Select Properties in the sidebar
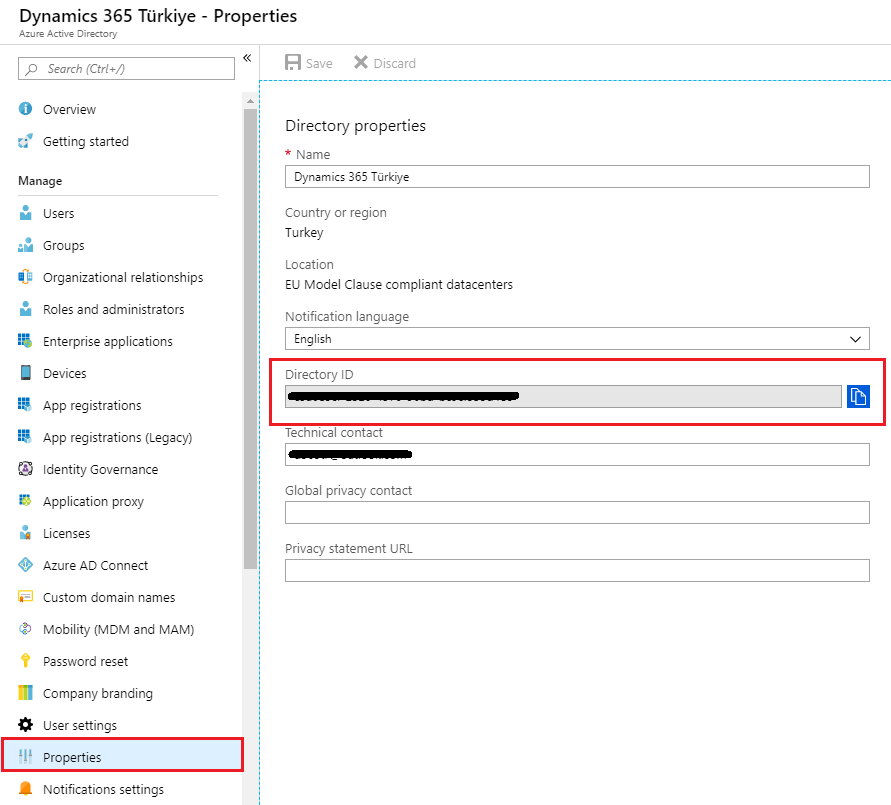The width and height of the screenshot is (891, 805). point(123,757)
